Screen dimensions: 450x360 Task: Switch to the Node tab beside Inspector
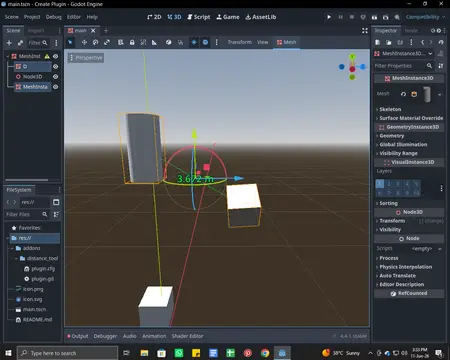[411, 31]
